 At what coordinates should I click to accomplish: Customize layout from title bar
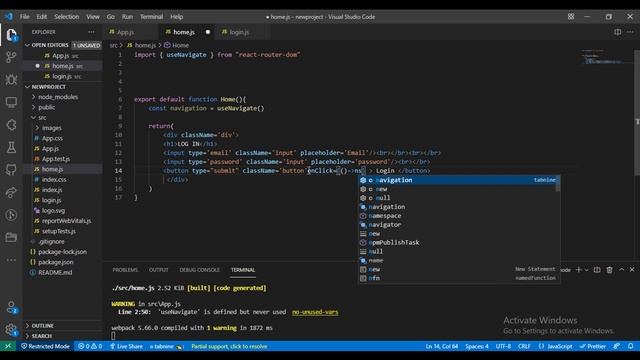571,17
